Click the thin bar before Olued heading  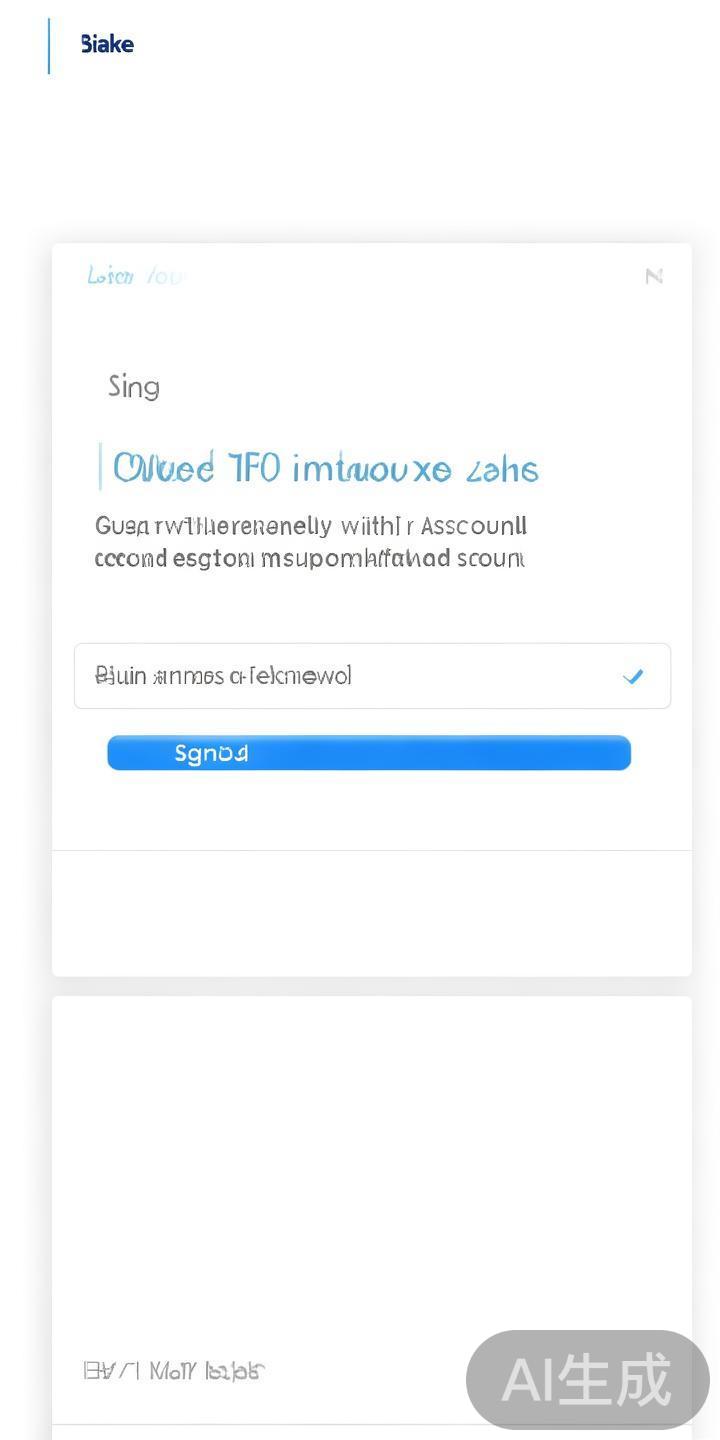pos(100,467)
